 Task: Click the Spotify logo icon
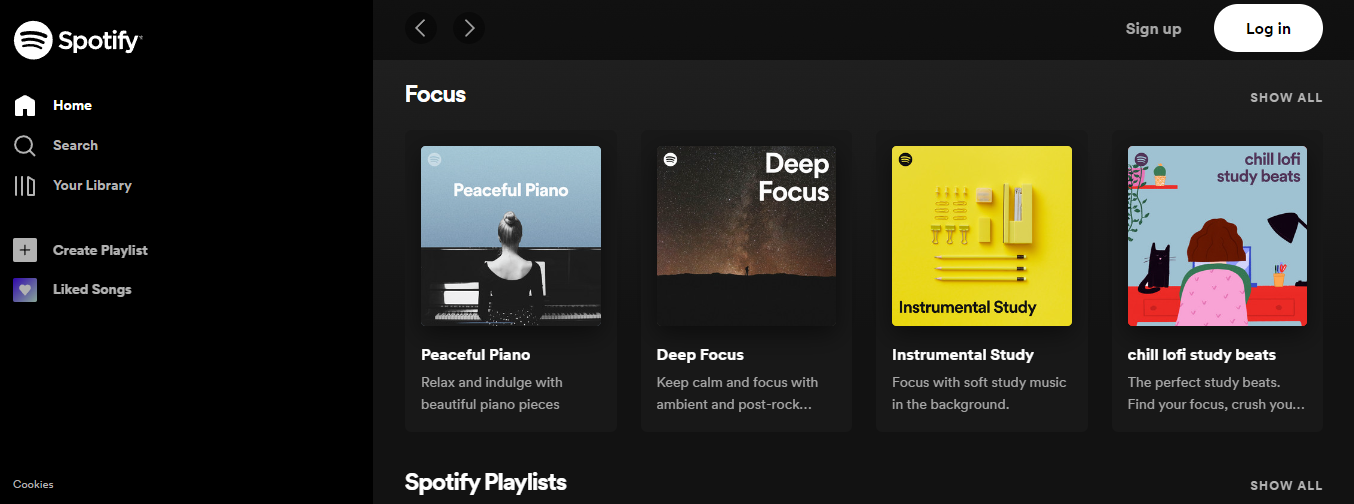[33, 40]
